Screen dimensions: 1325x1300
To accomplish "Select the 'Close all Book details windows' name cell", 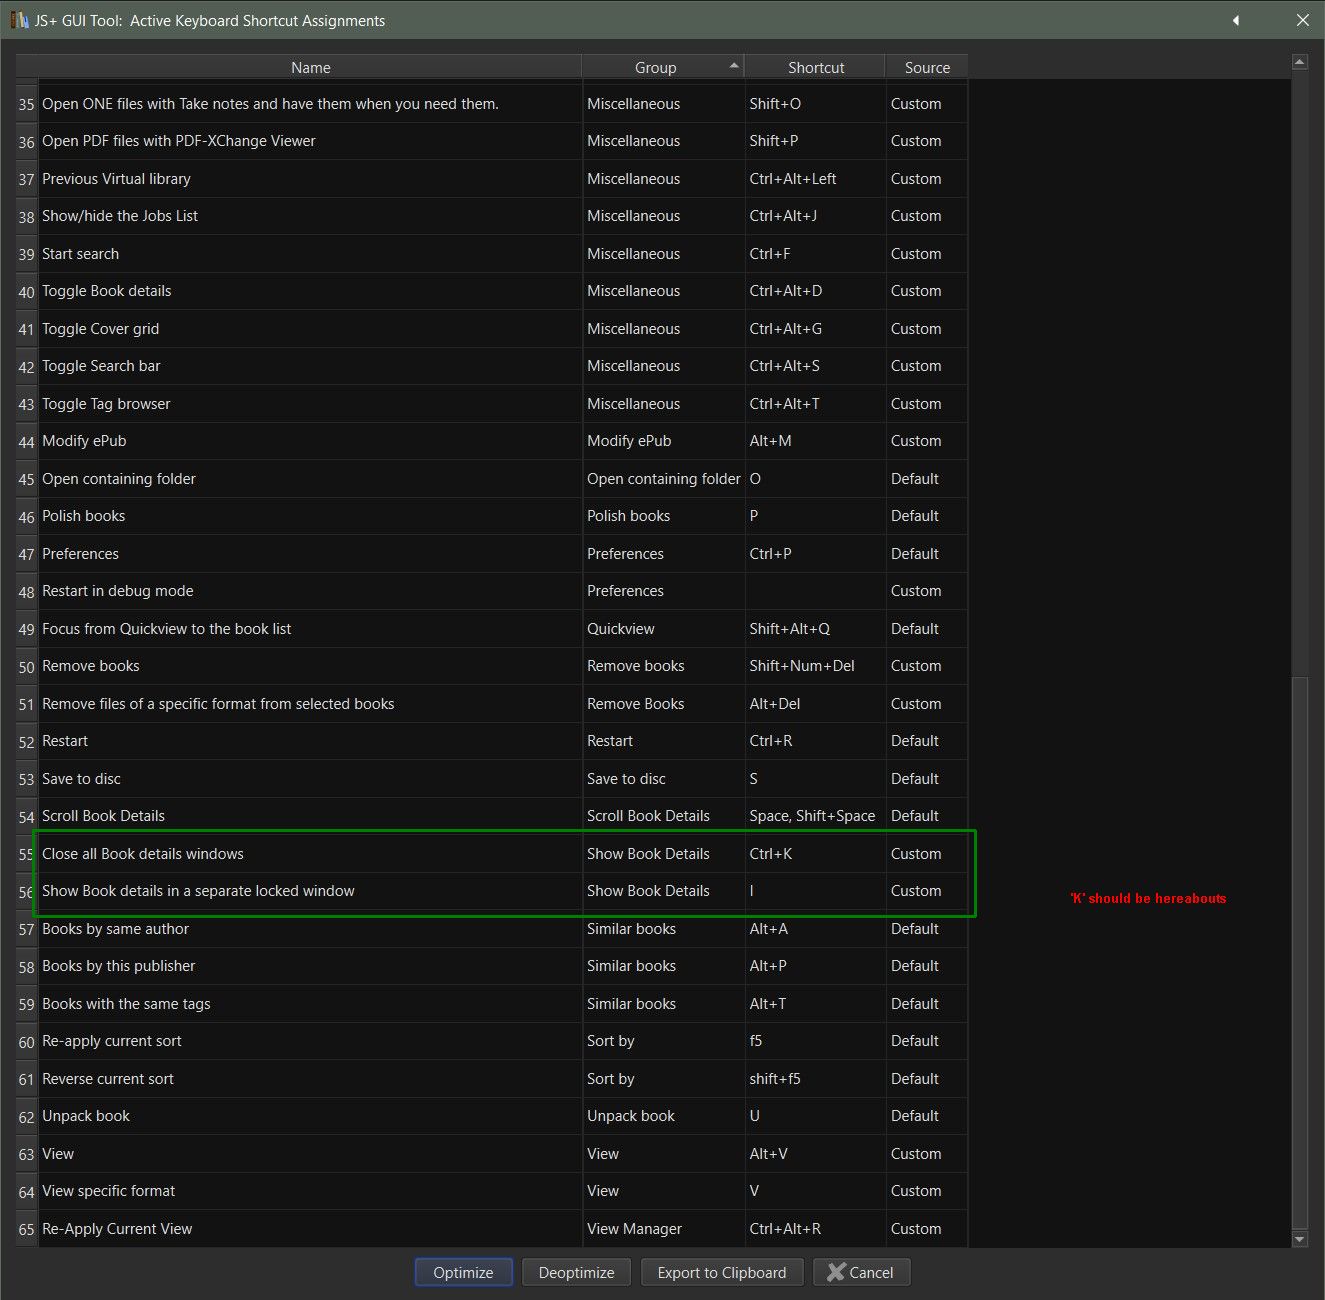I will coord(310,854).
